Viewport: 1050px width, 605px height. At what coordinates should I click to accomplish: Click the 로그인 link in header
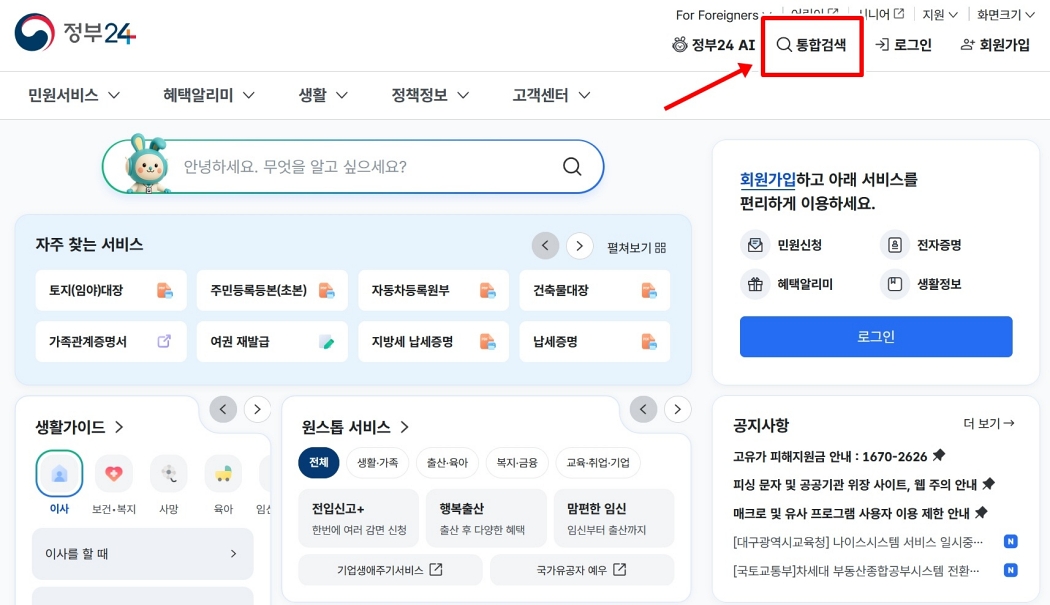click(903, 45)
